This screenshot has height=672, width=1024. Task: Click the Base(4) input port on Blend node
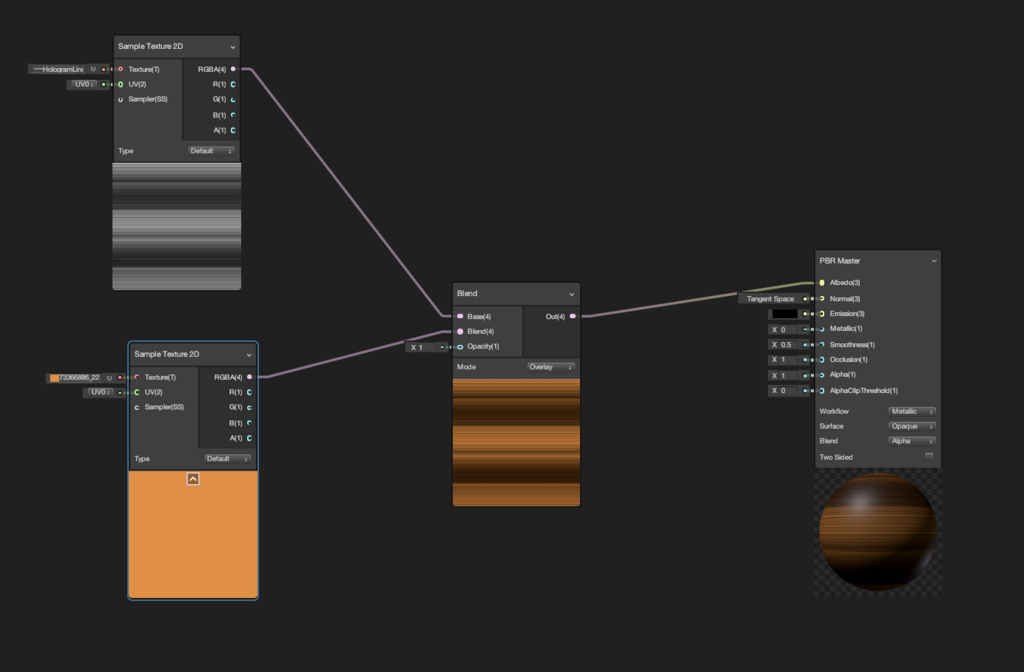[460, 316]
